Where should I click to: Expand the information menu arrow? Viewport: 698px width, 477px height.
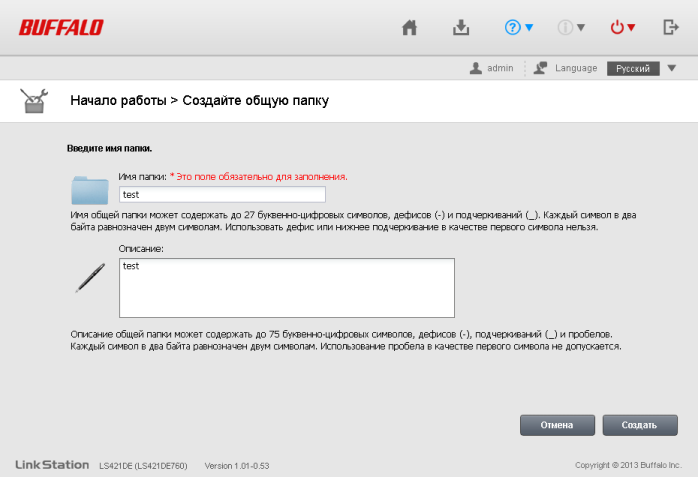click(581, 28)
